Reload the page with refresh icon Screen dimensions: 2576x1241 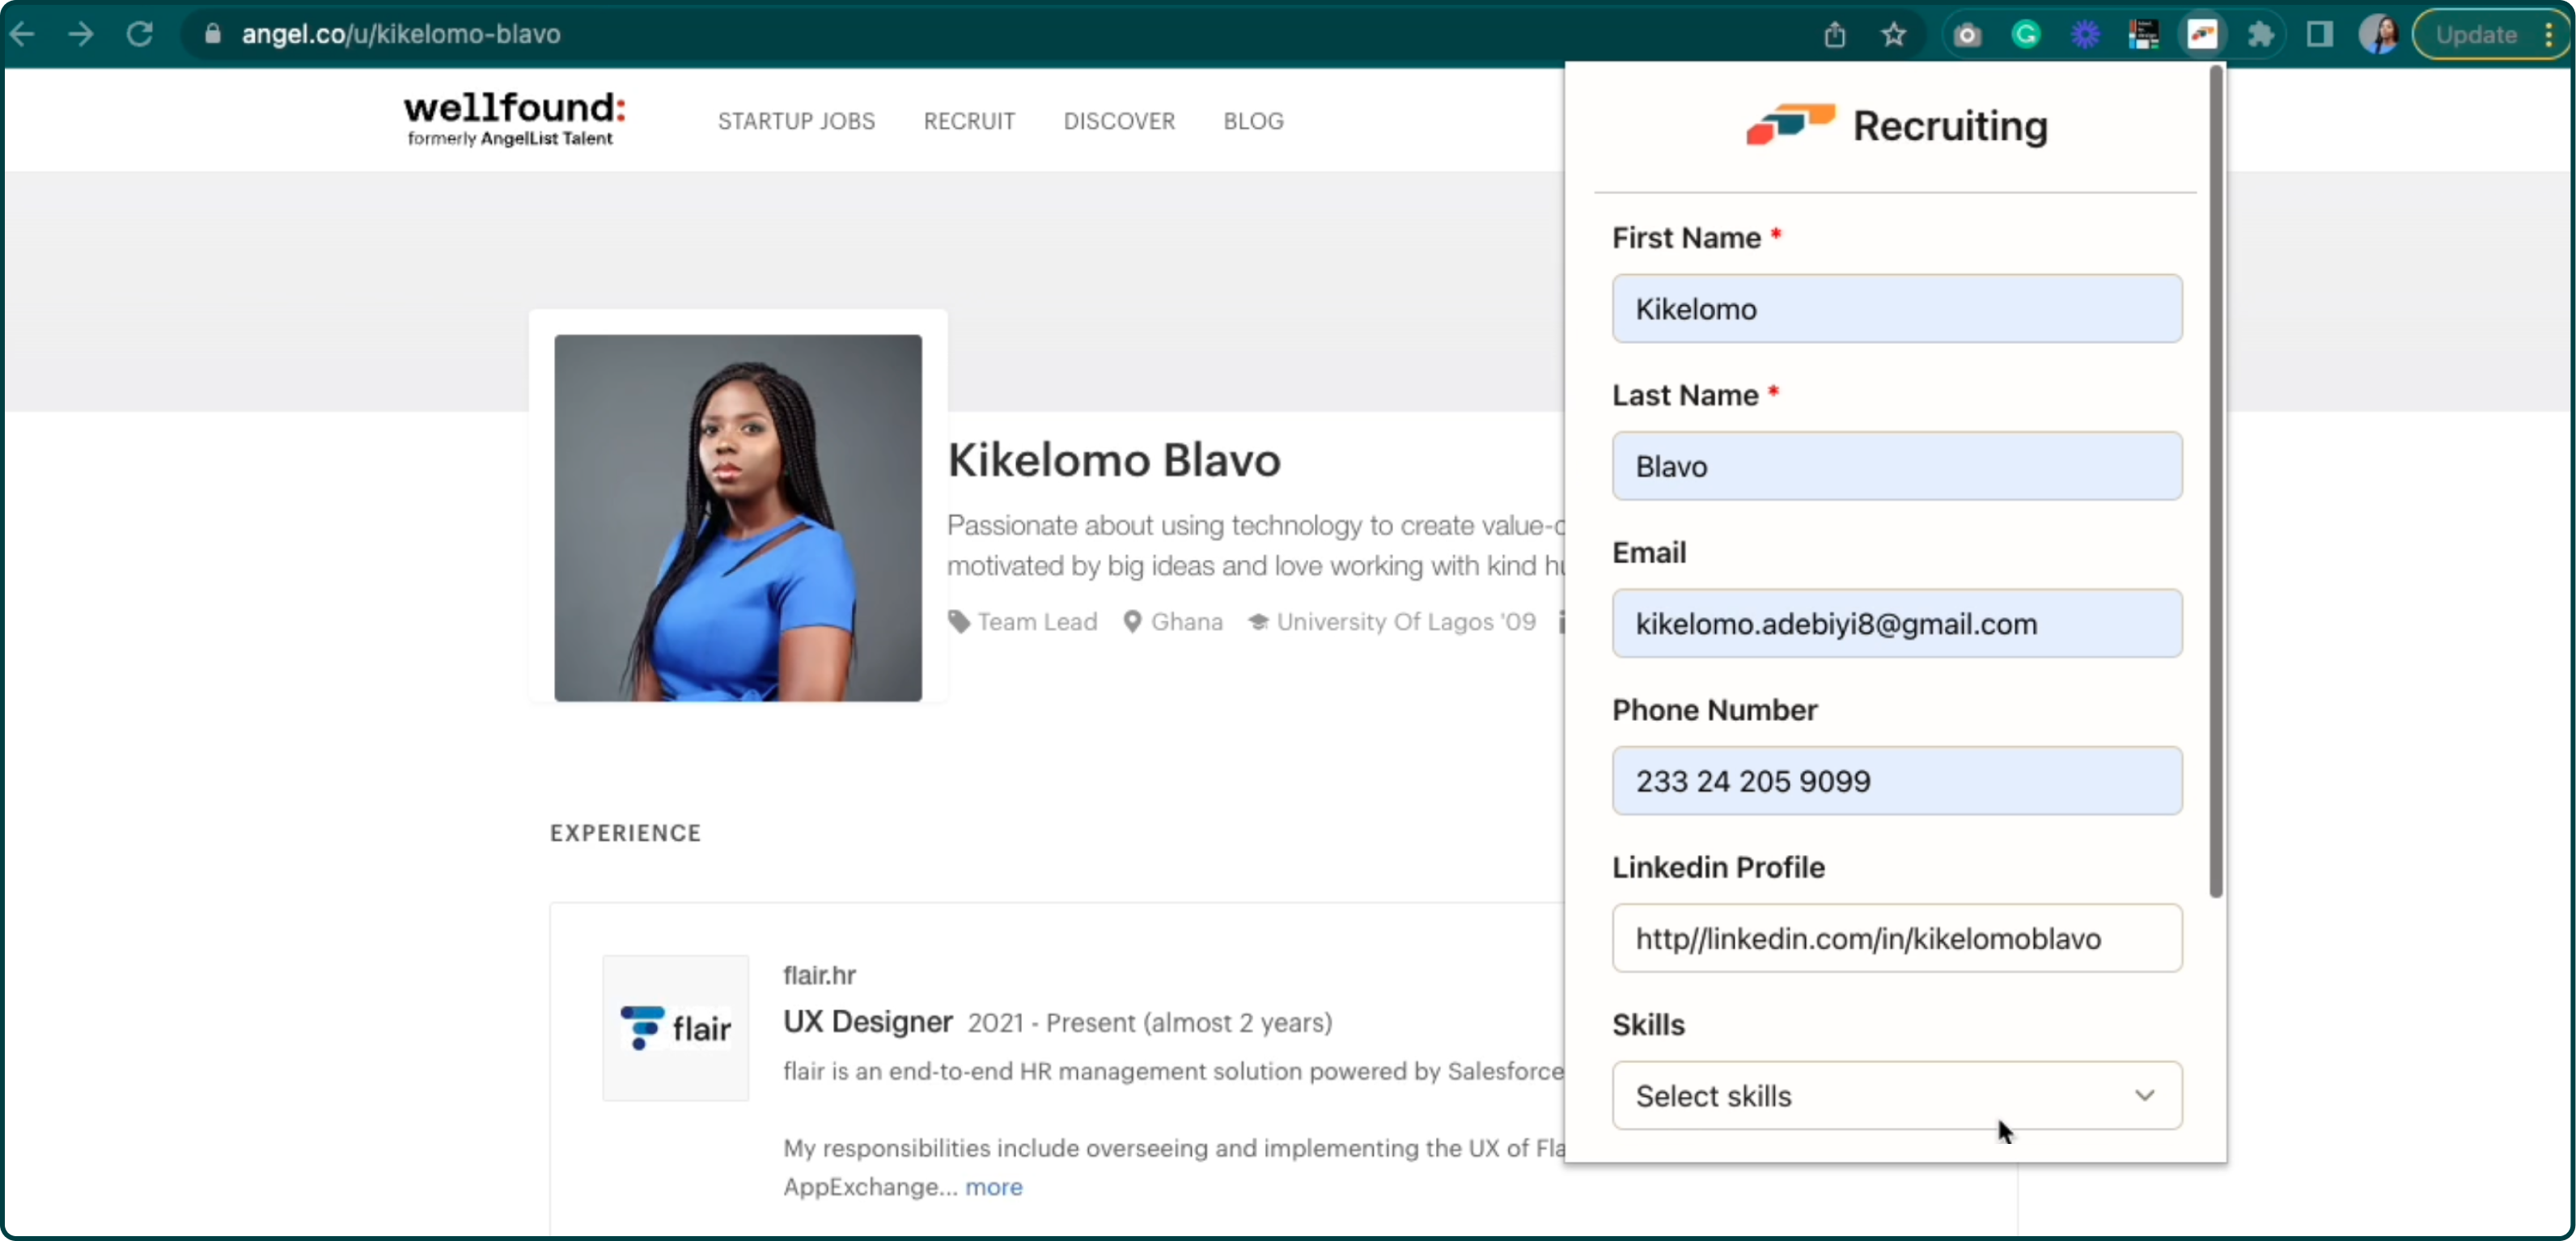coord(140,35)
